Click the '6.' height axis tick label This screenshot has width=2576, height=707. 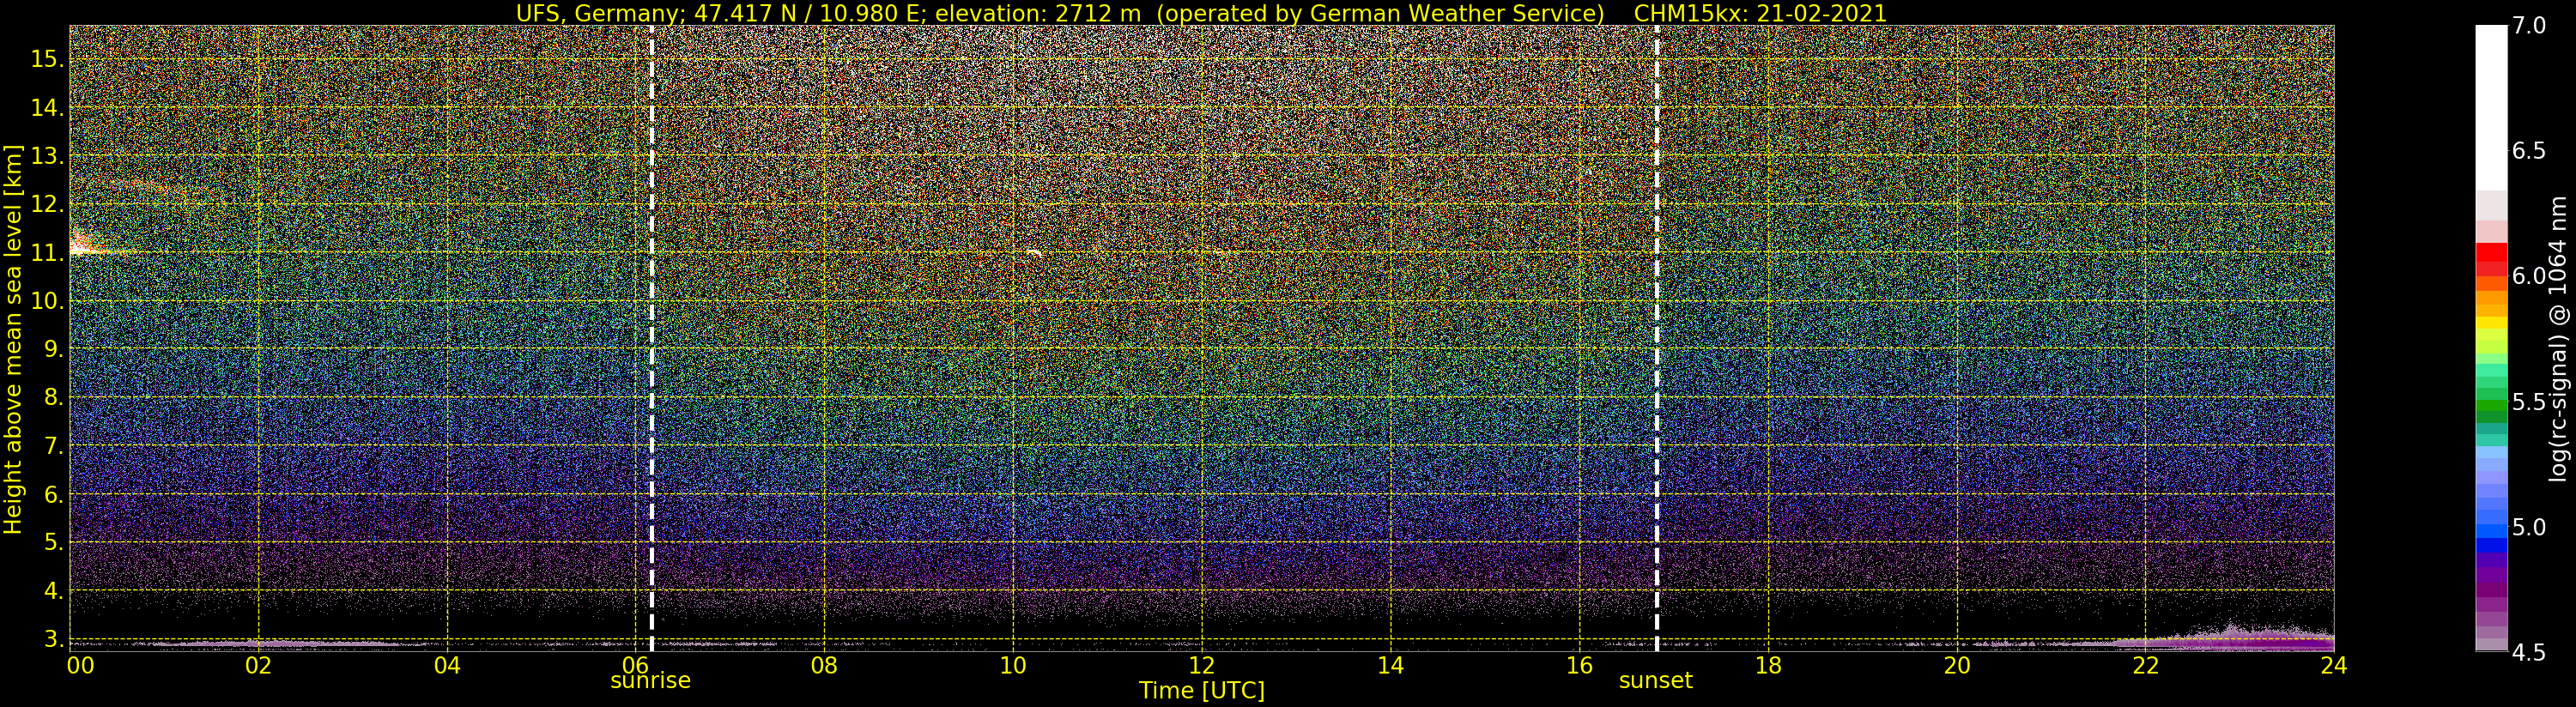coord(53,494)
